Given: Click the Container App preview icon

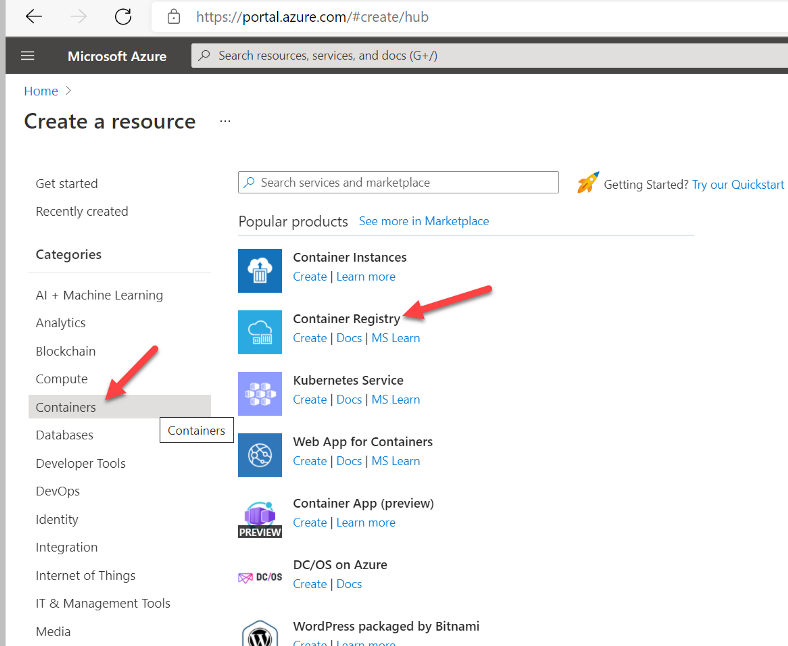Looking at the screenshot, I should [x=260, y=516].
